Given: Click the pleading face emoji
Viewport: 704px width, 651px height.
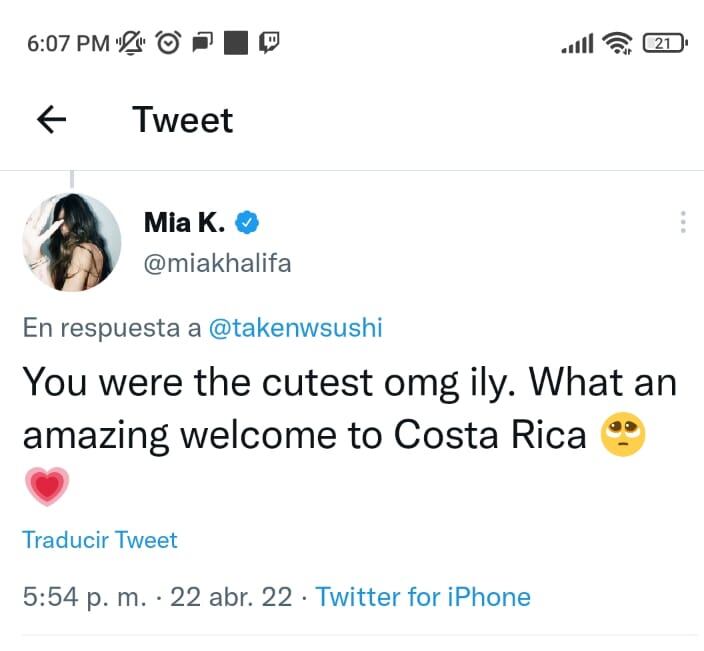Looking at the screenshot, I should (x=622, y=435).
